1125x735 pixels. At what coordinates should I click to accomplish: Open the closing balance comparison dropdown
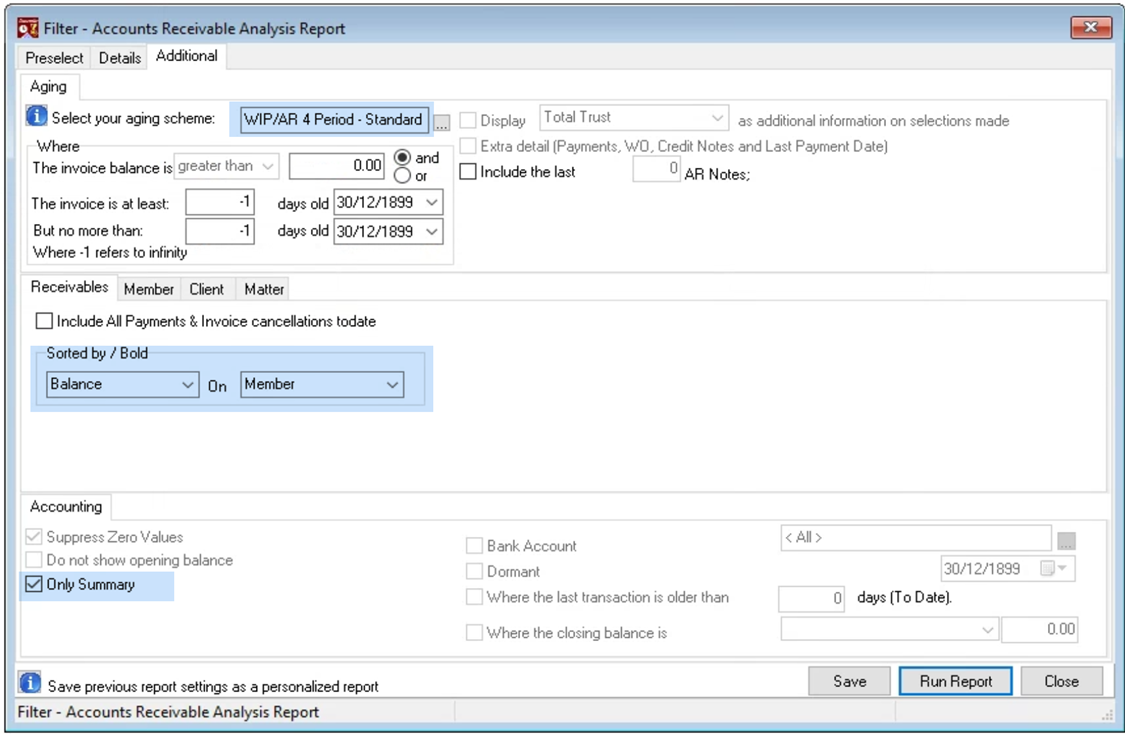point(988,630)
